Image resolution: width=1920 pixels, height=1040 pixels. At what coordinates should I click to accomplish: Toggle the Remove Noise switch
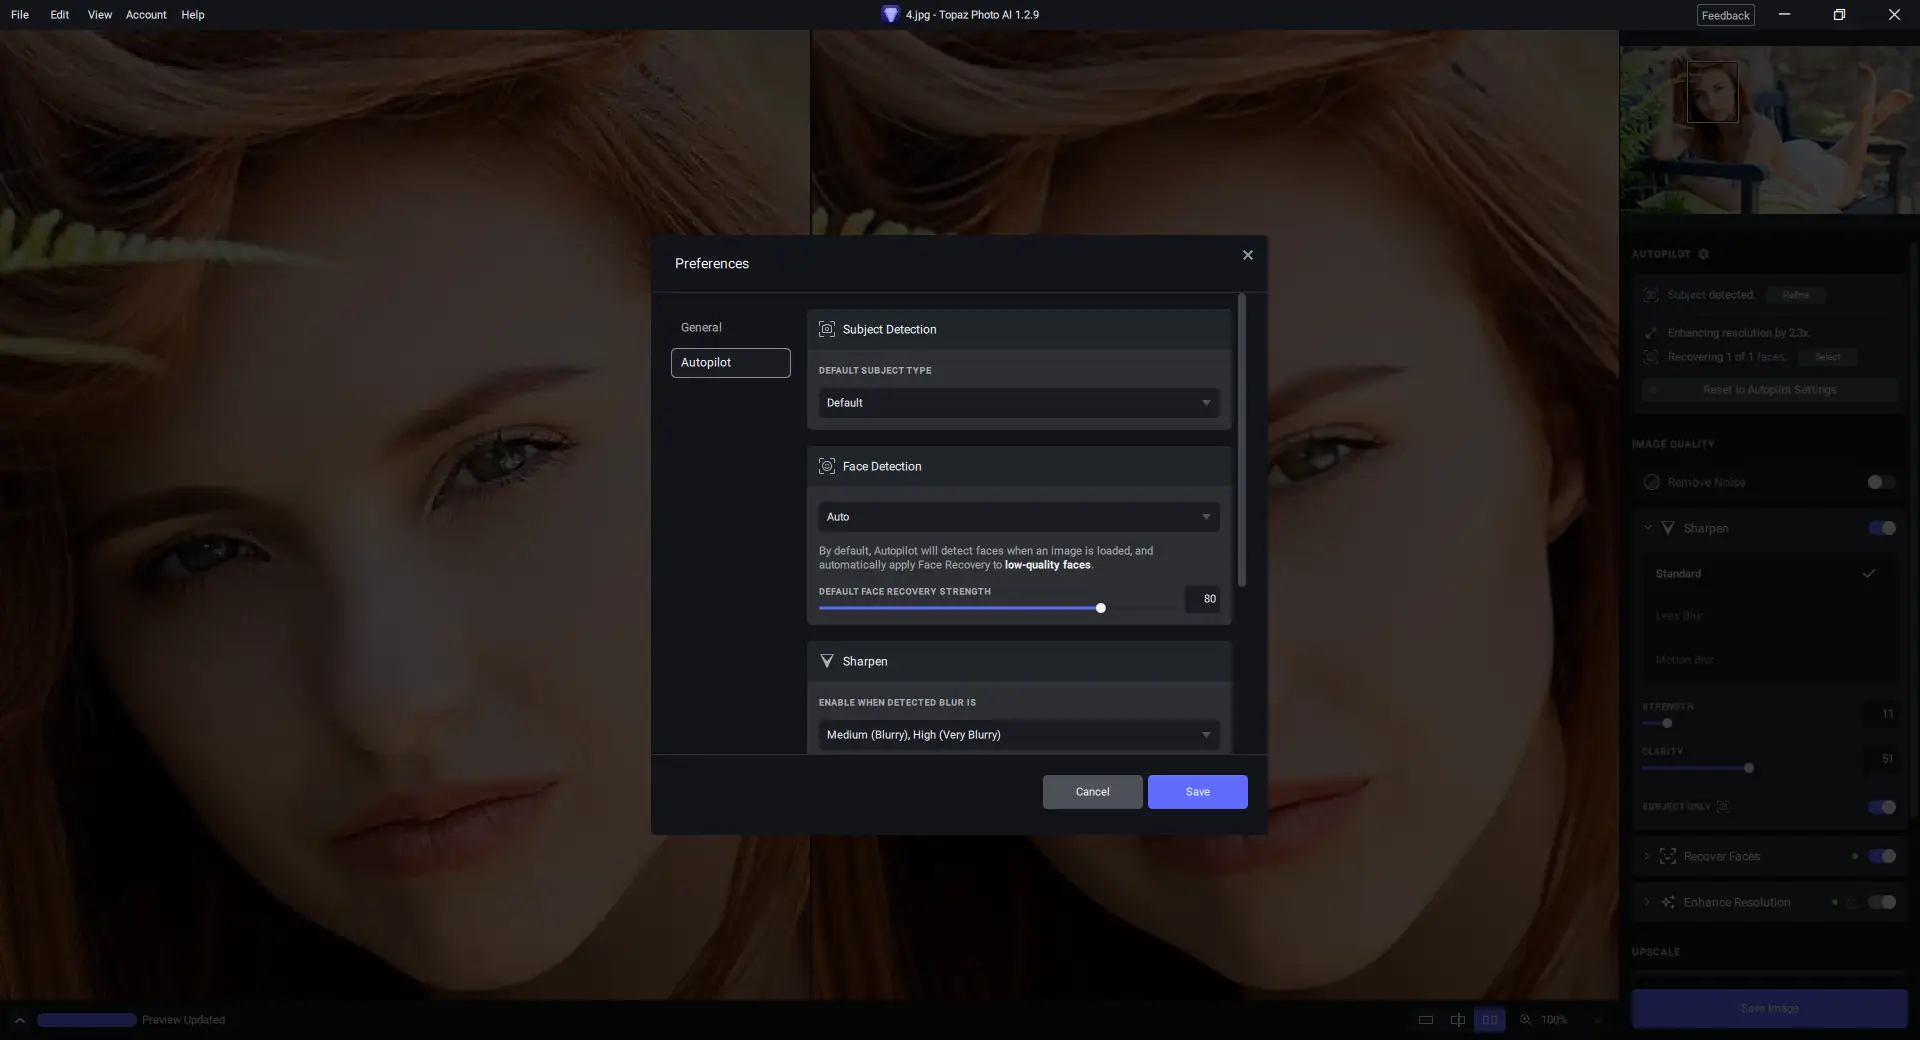(1881, 482)
